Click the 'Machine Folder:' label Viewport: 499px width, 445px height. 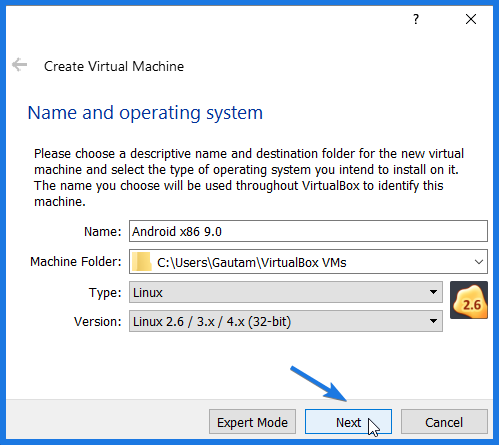pyautogui.click(x=76, y=262)
